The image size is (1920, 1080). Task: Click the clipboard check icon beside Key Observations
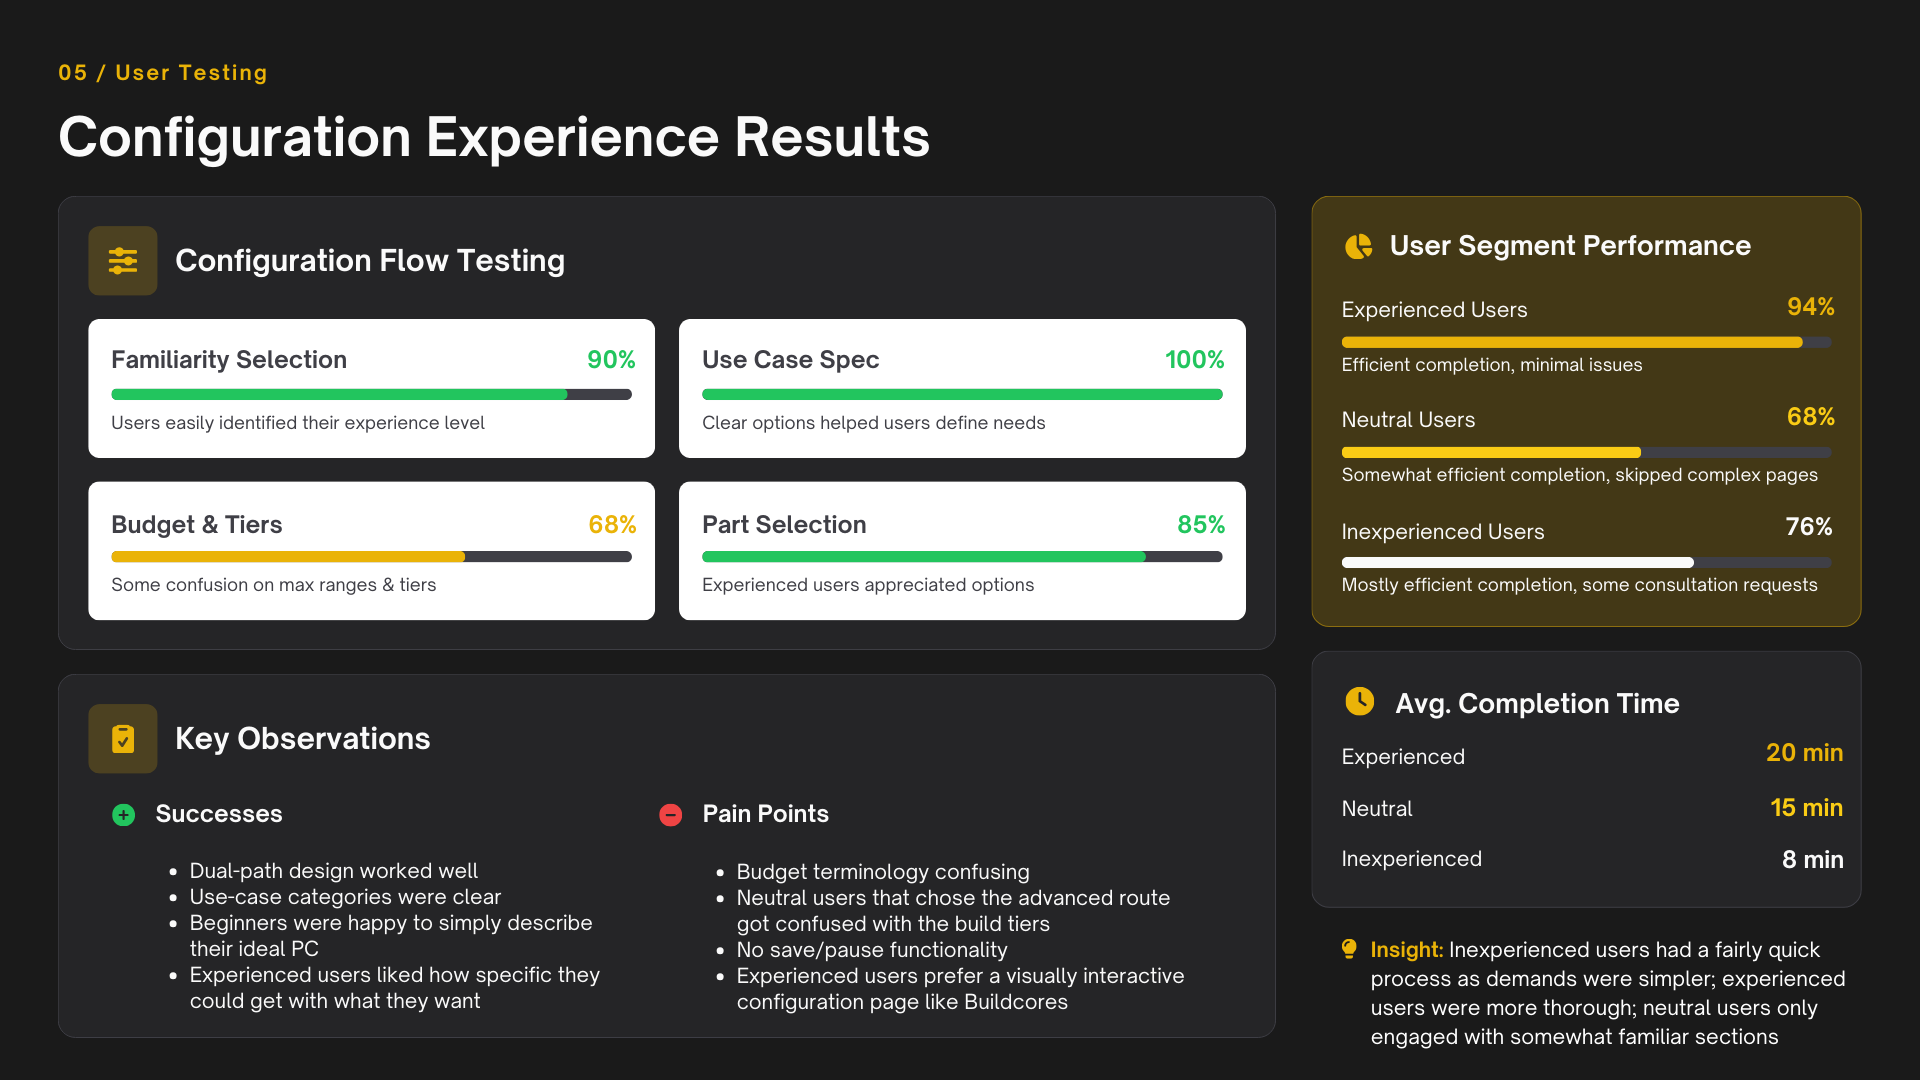click(x=123, y=739)
